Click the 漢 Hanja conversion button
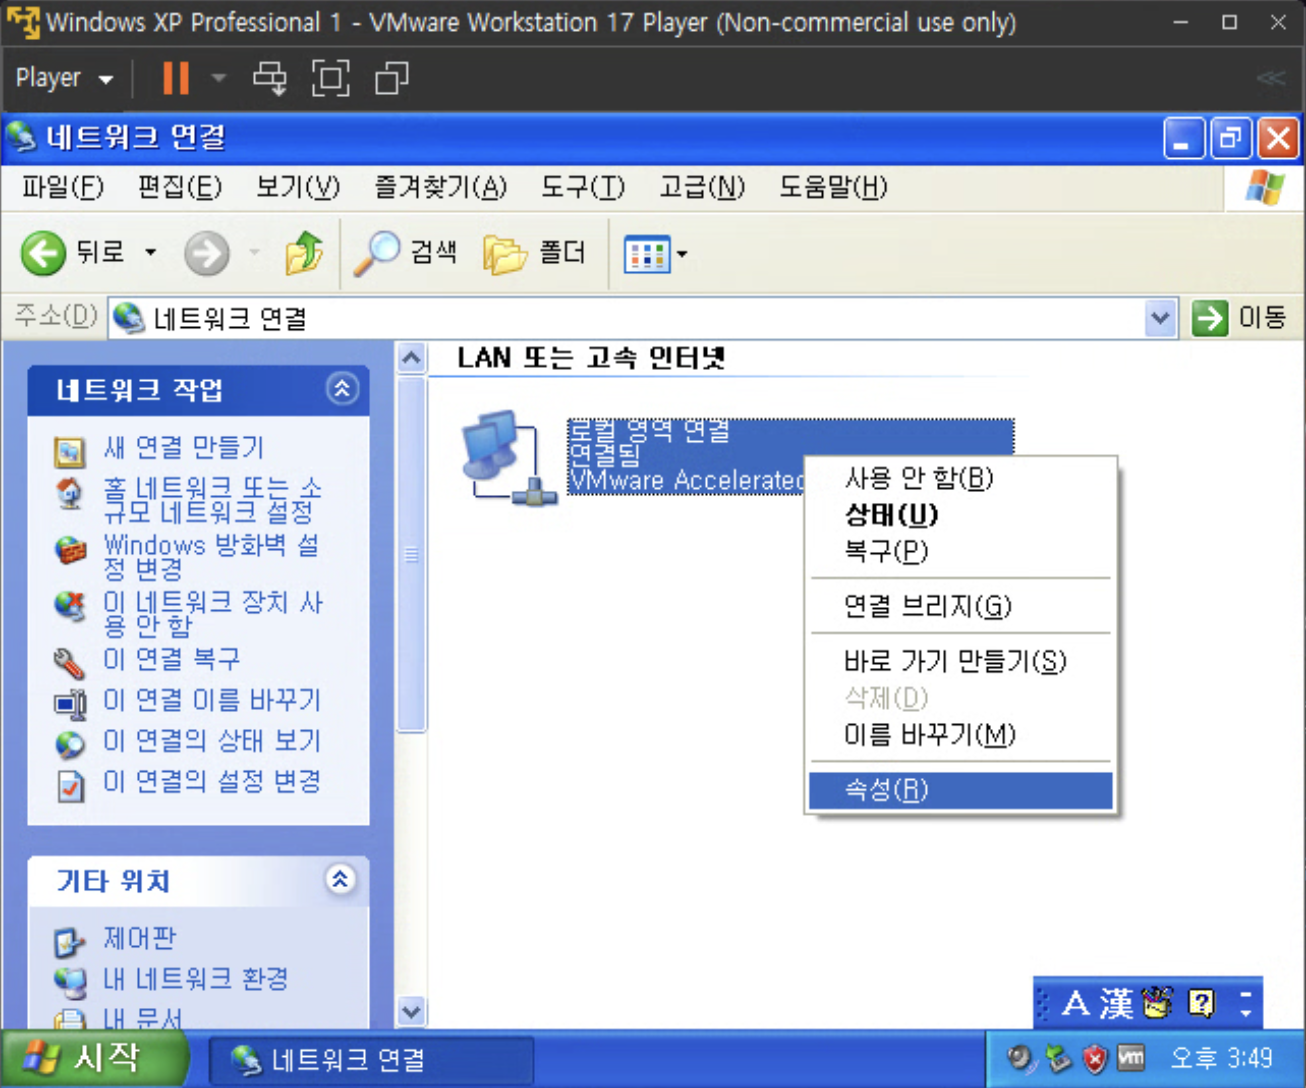The width and height of the screenshot is (1306, 1088). coord(1116,1003)
